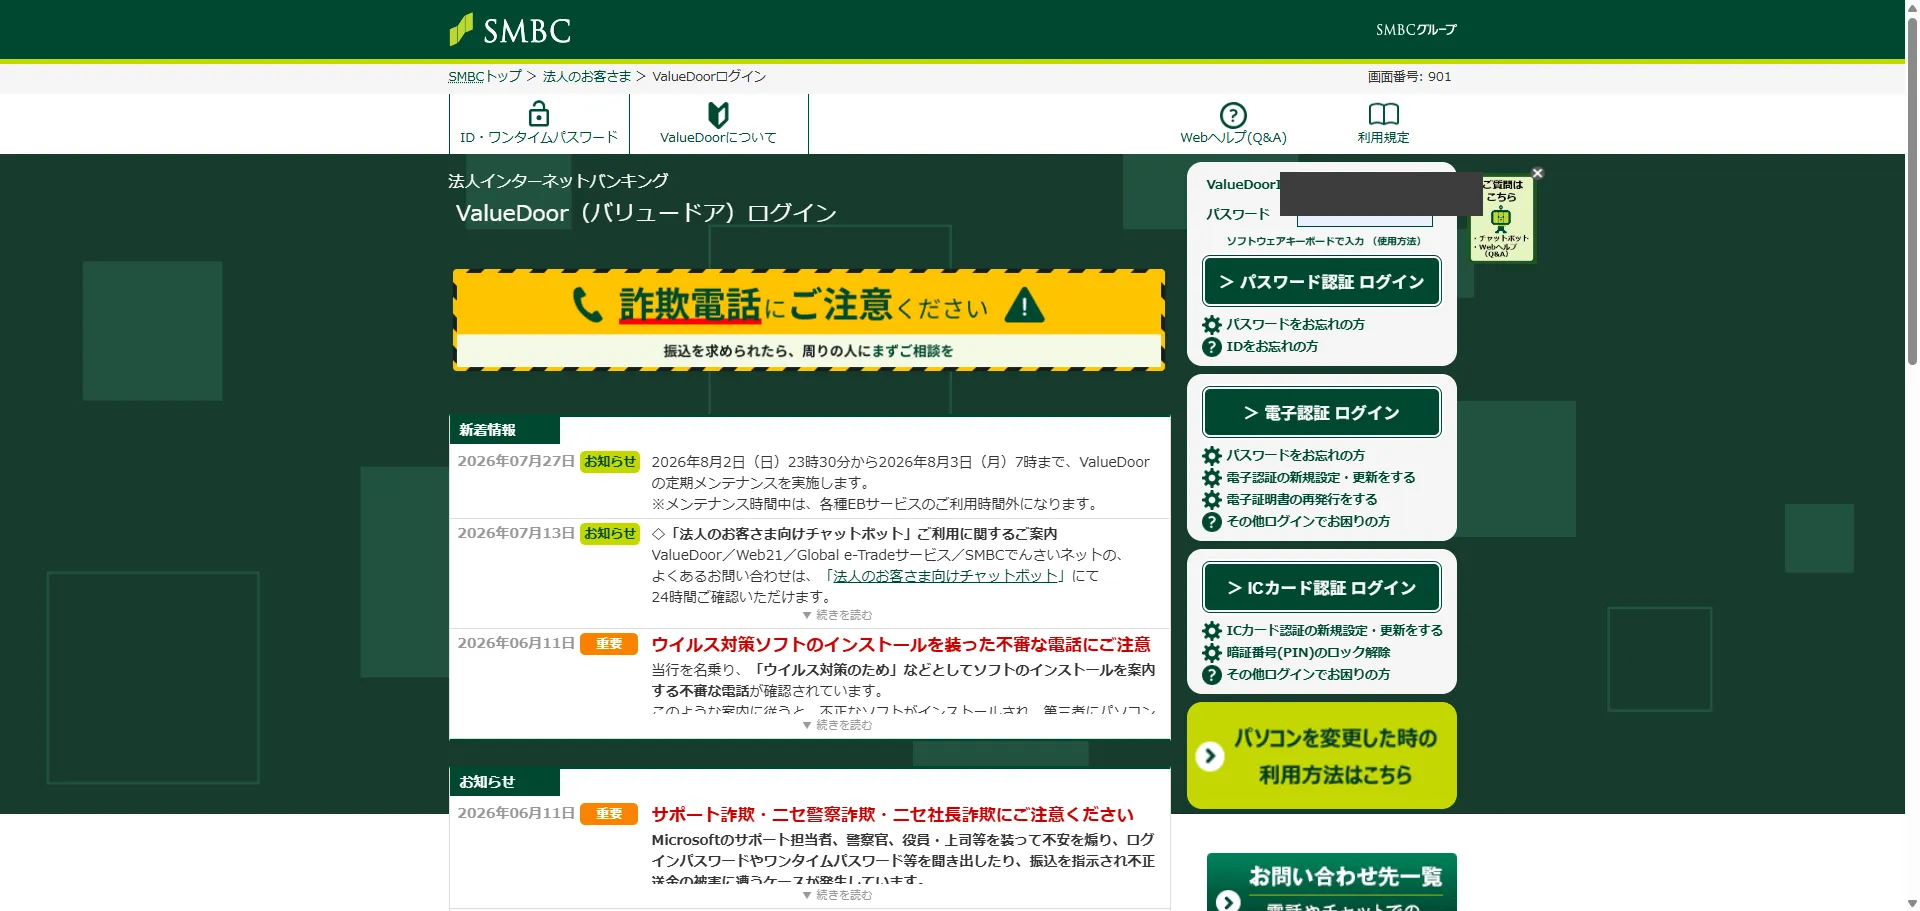Click the chatbot robot icon
This screenshot has width=1920, height=911.
click(x=1501, y=219)
